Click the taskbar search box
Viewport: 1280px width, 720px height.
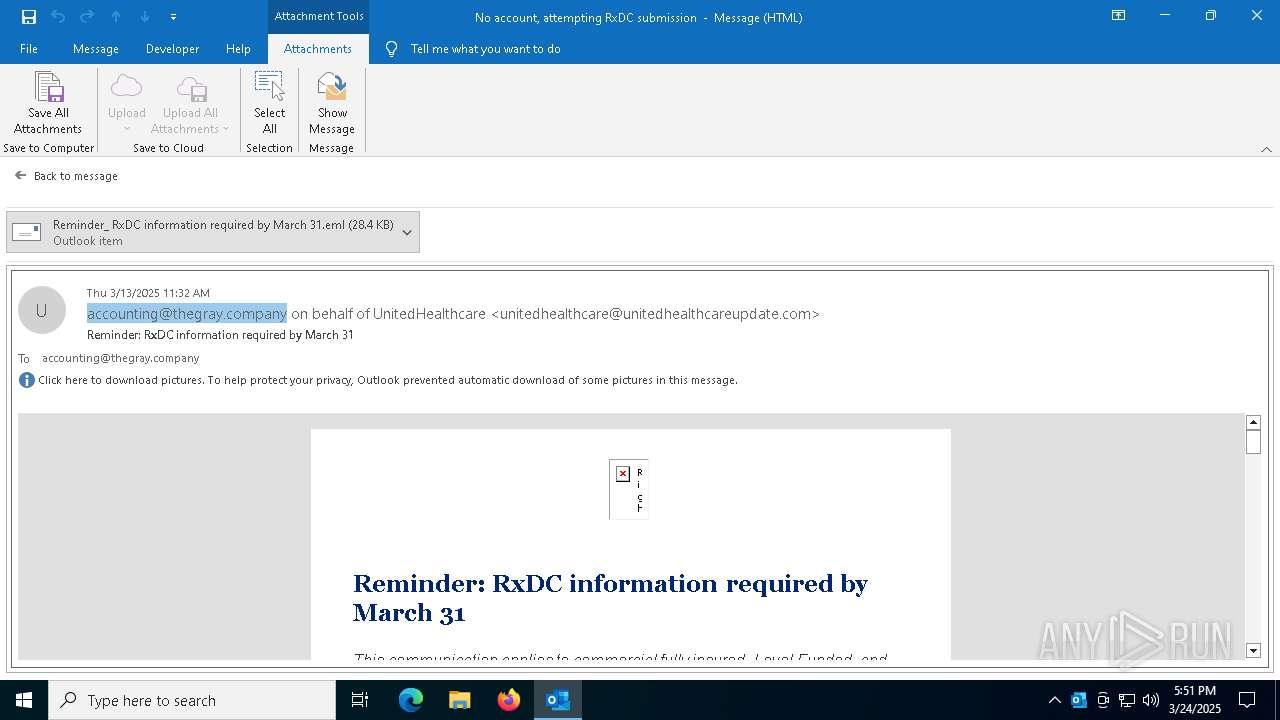(192, 700)
